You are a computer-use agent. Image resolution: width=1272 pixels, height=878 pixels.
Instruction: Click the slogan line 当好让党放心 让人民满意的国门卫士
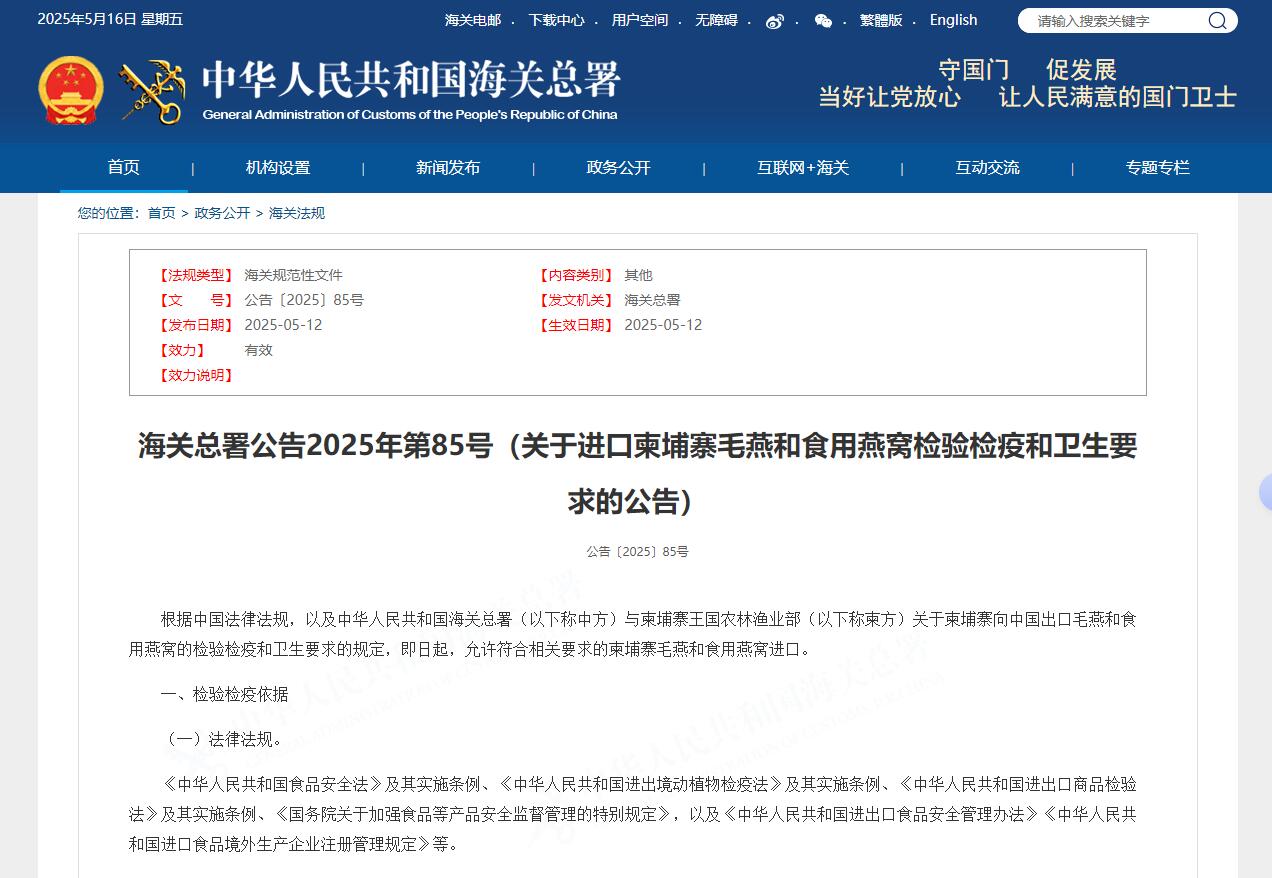(x=1027, y=97)
